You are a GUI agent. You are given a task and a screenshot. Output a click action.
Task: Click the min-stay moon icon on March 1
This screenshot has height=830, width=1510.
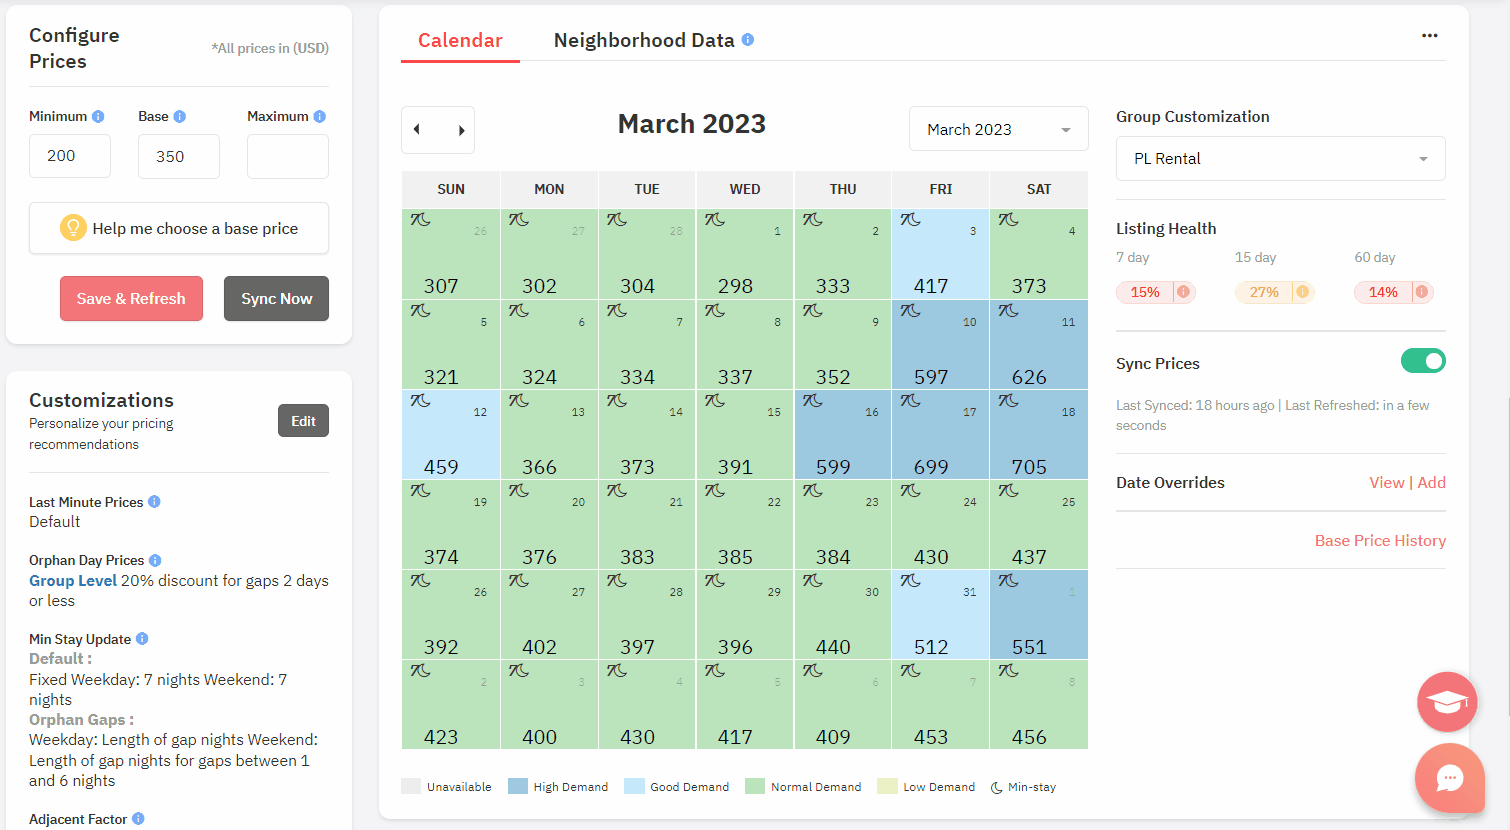716,219
